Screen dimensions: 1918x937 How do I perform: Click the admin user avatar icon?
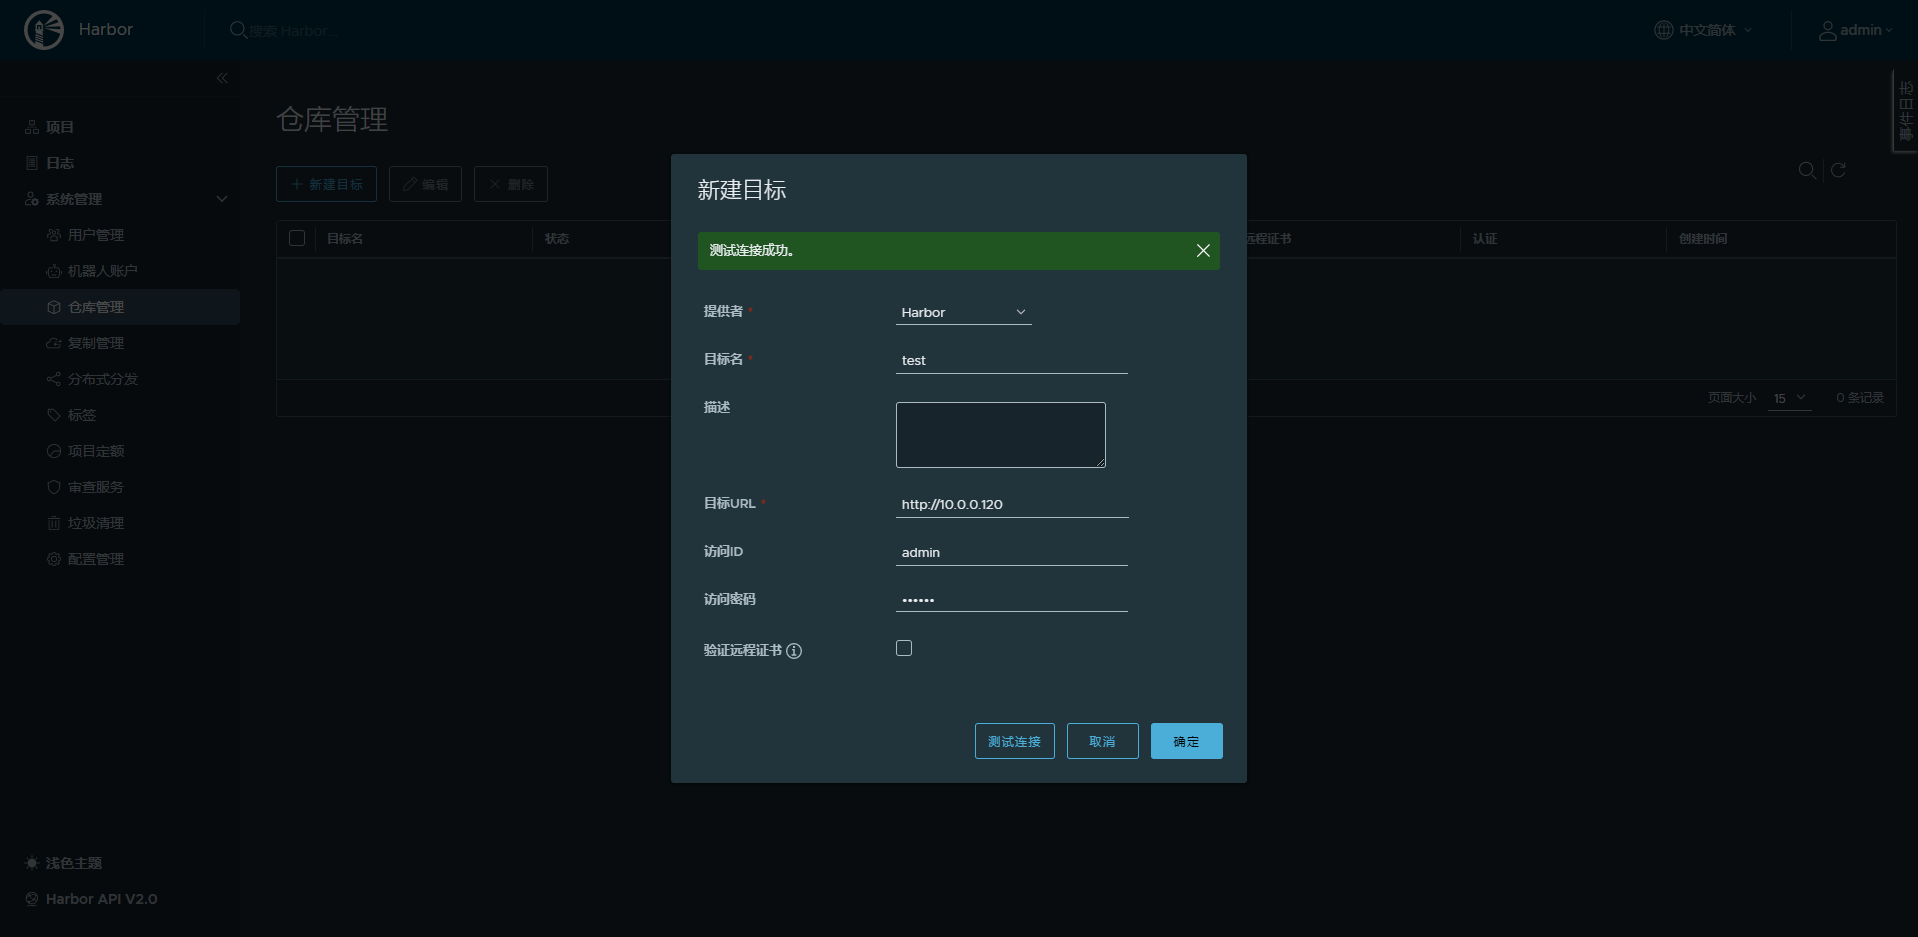click(1827, 31)
